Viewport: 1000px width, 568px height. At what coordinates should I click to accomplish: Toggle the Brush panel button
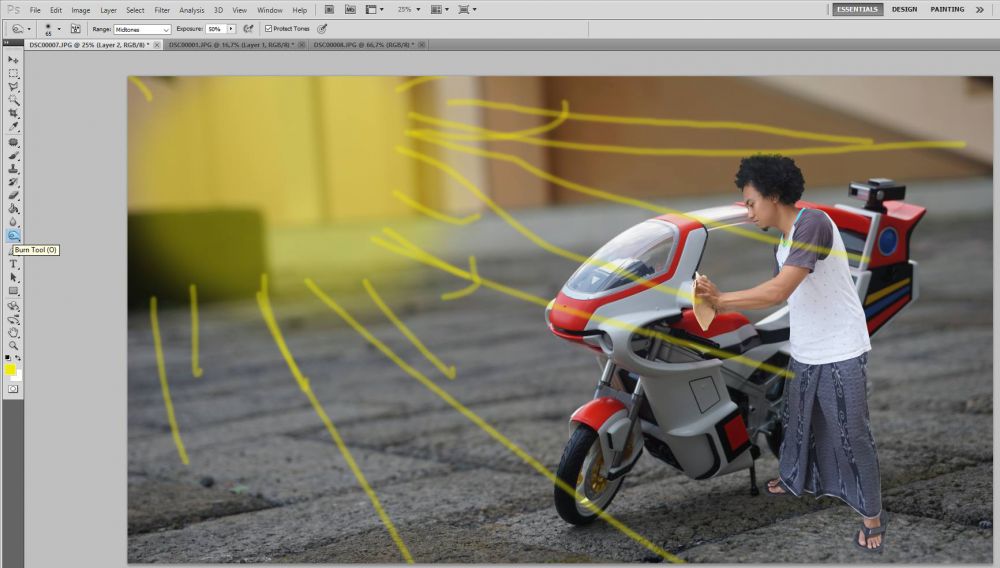[75, 29]
